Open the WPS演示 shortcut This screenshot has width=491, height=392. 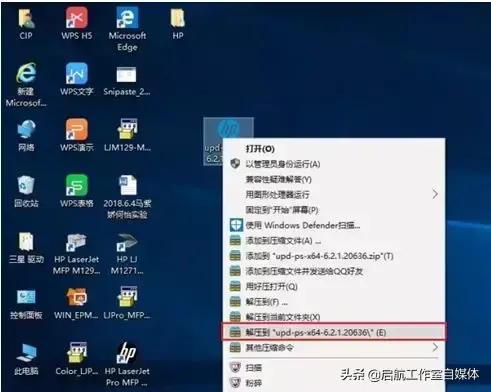pyautogui.click(x=77, y=135)
